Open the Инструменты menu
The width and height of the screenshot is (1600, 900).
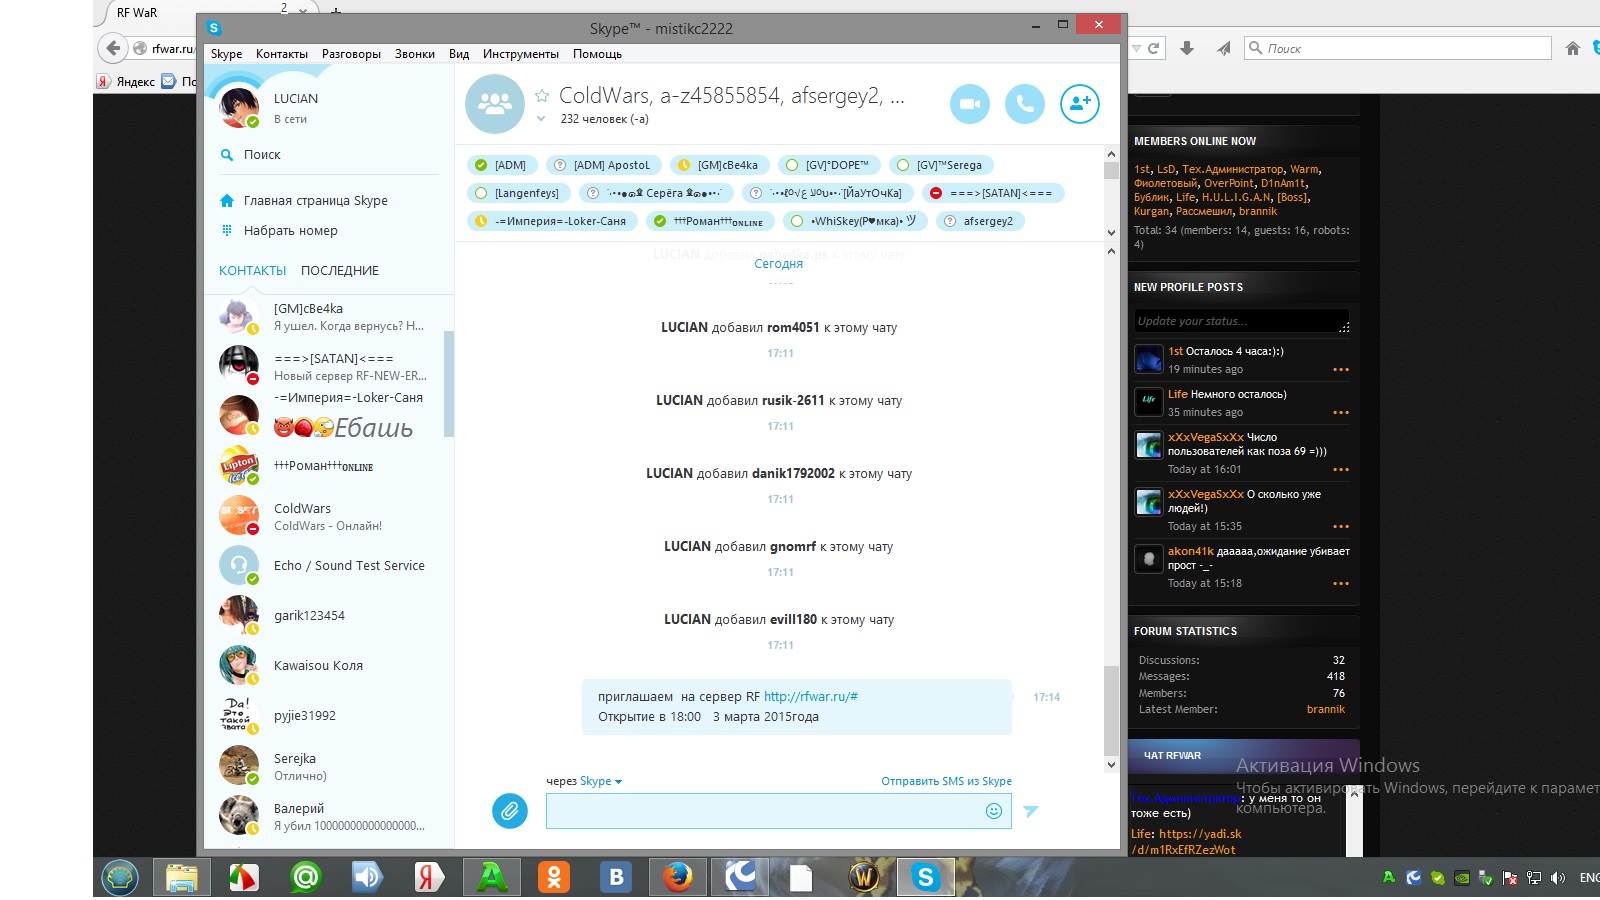pos(521,54)
